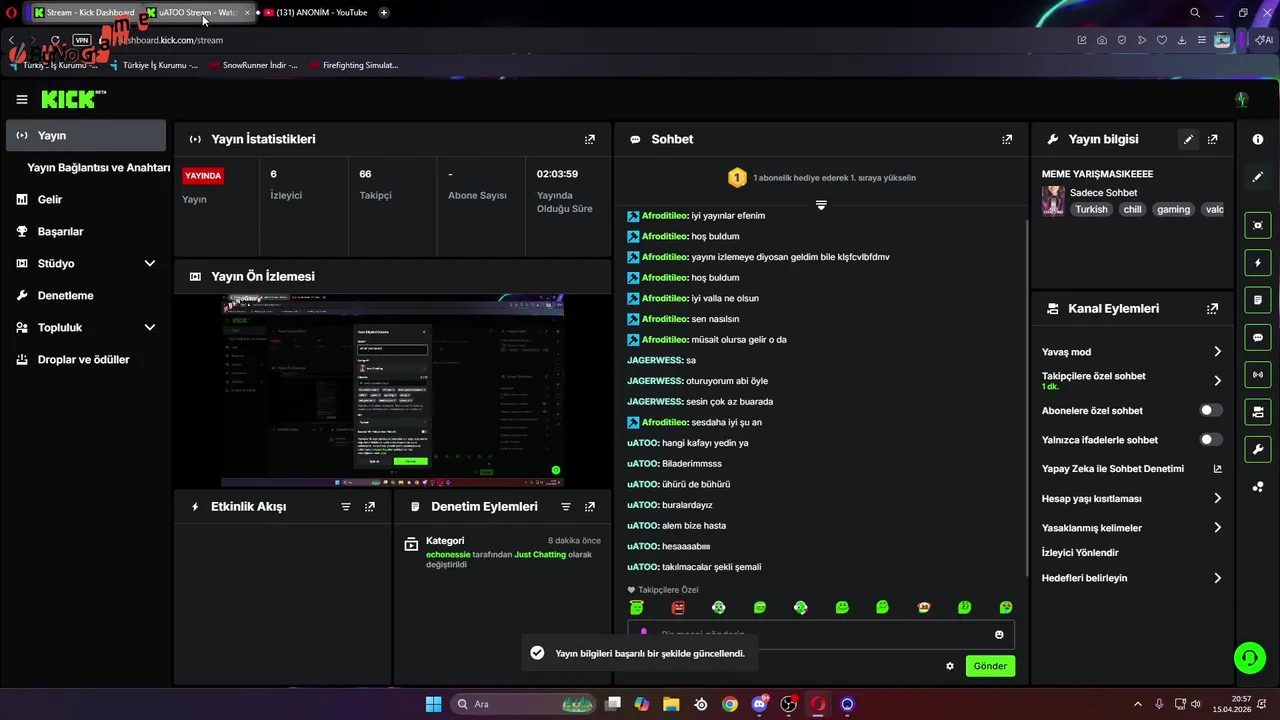The image size is (1280, 720).
Task: Click the gold rank 1 badge in chat
Action: point(737,178)
